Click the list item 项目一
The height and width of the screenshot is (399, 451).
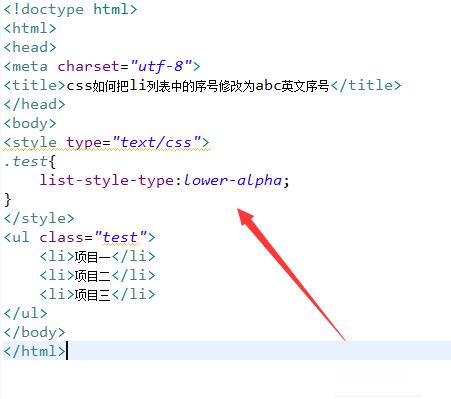click(x=98, y=256)
